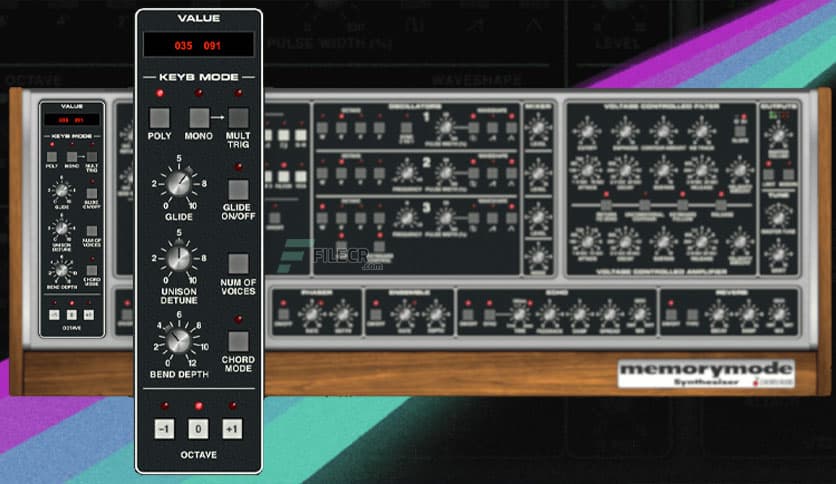
Task: Click the Echo feedback knob
Action: pyautogui.click(x=549, y=314)
